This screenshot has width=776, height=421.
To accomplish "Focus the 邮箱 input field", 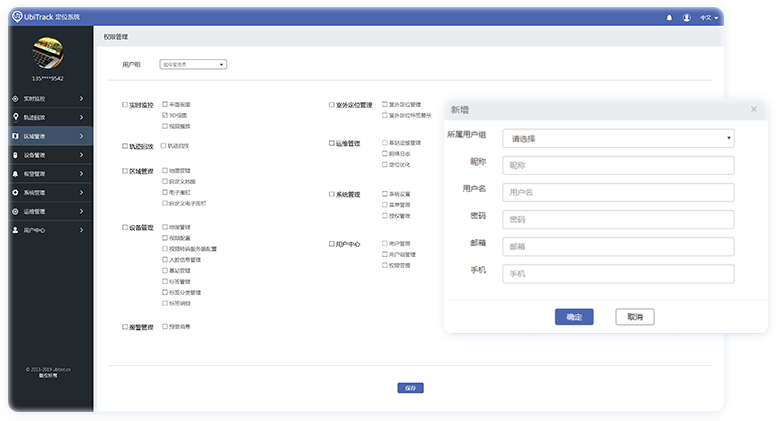I will (618, 247).
